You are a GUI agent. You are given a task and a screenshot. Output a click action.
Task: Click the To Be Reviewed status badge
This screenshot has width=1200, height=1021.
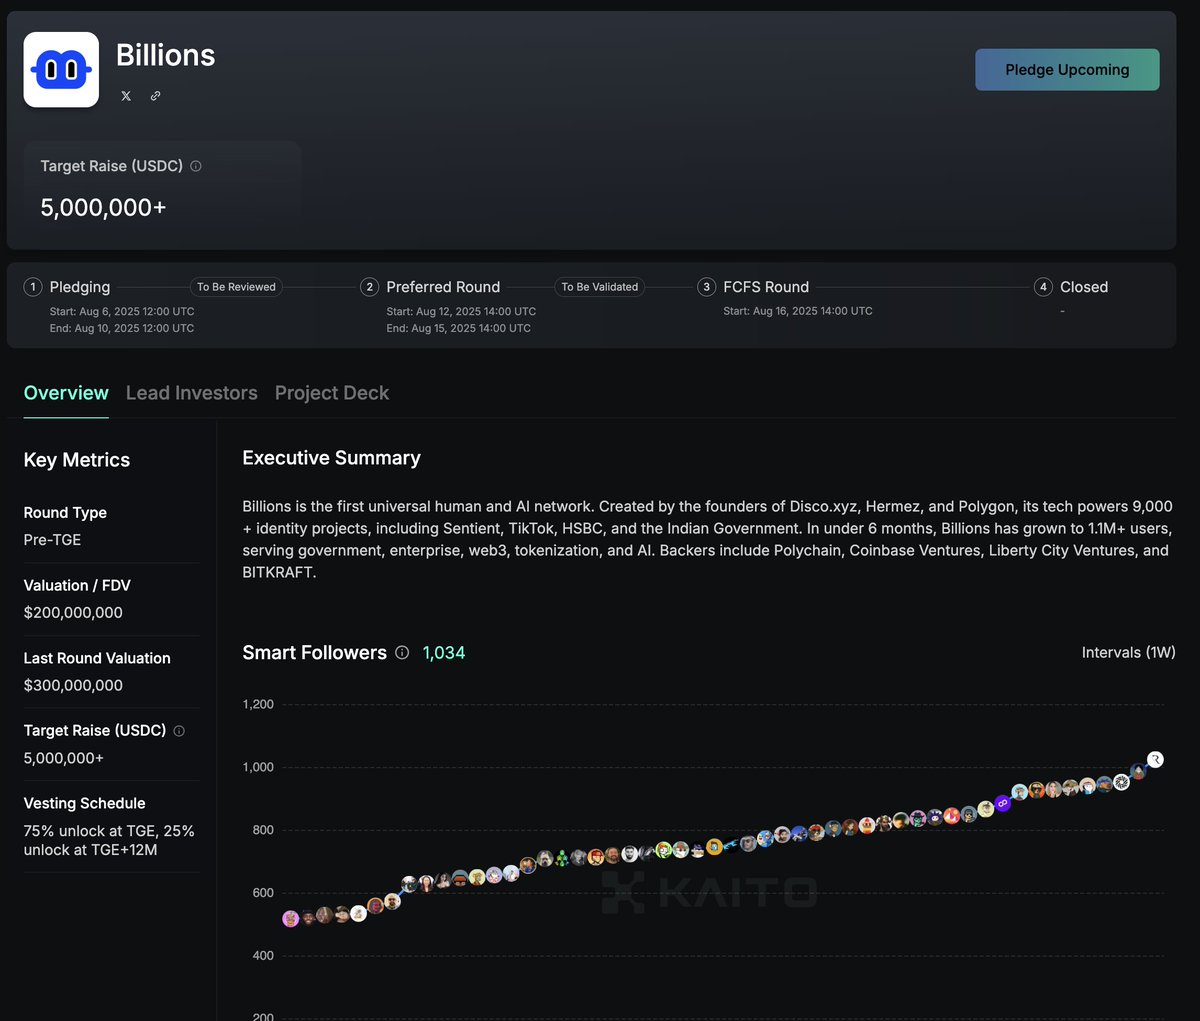tap(236, 287)
